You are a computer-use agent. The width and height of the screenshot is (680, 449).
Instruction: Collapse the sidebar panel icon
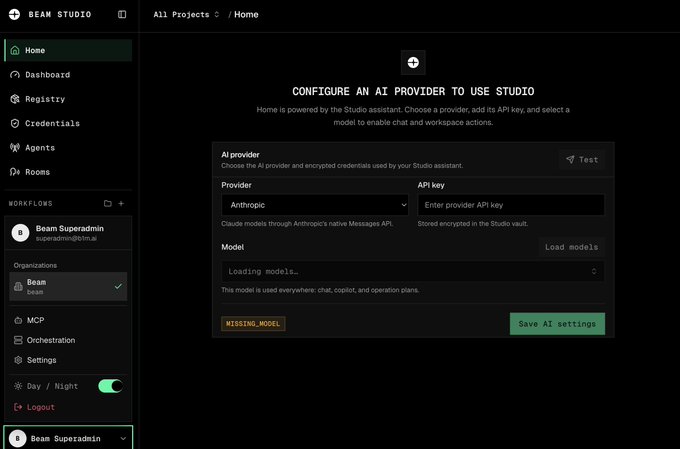tap(122, 14)
